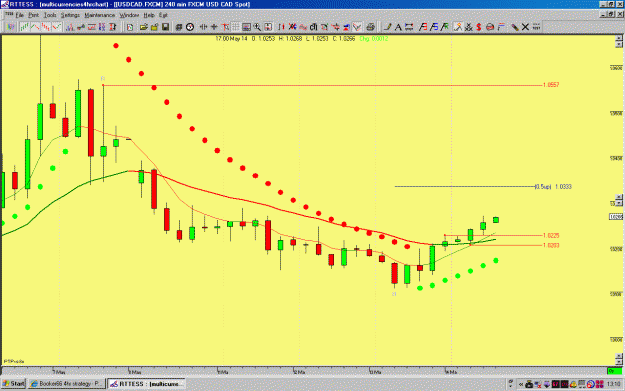Open a chart with the open-folder icon

coord(143,27)
